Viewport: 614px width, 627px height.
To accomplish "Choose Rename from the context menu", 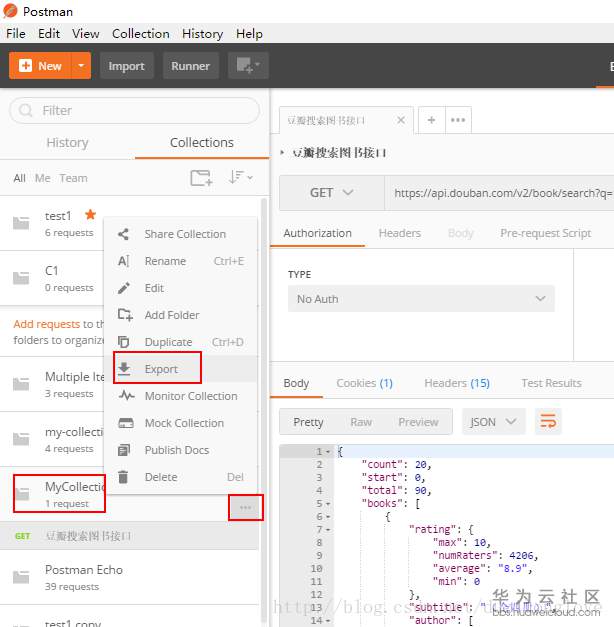I will pos(181,261).
